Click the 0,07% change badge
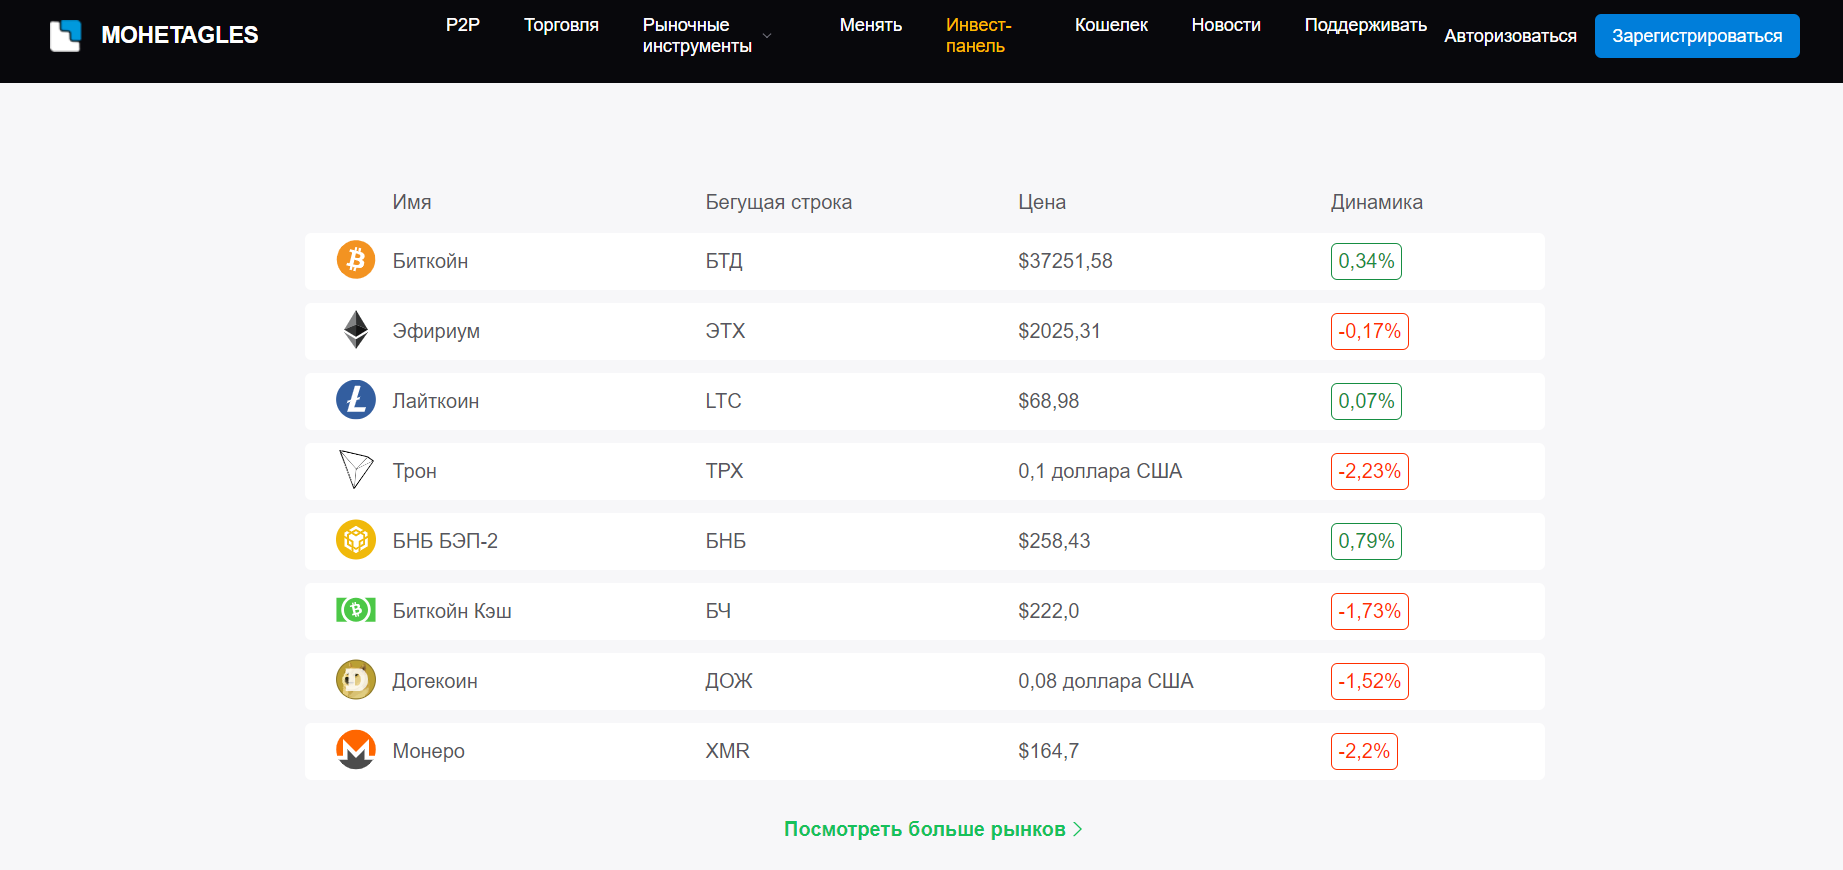The height and width of the screenshot is (870, 1843). click(1366, 401)
